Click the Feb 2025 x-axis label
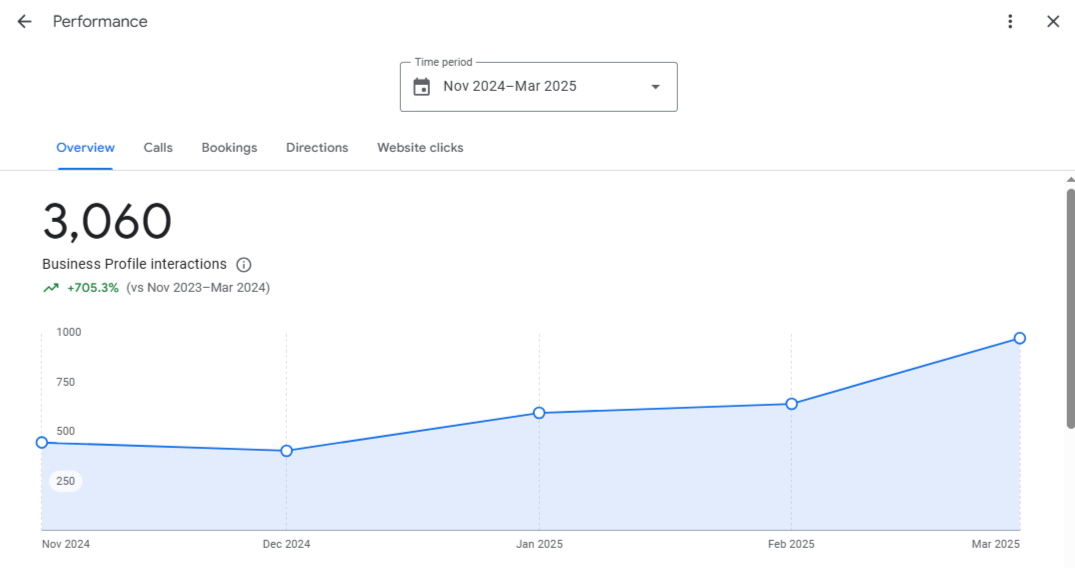This screenshot has width=1075, height=568. [x=791, y=544]
